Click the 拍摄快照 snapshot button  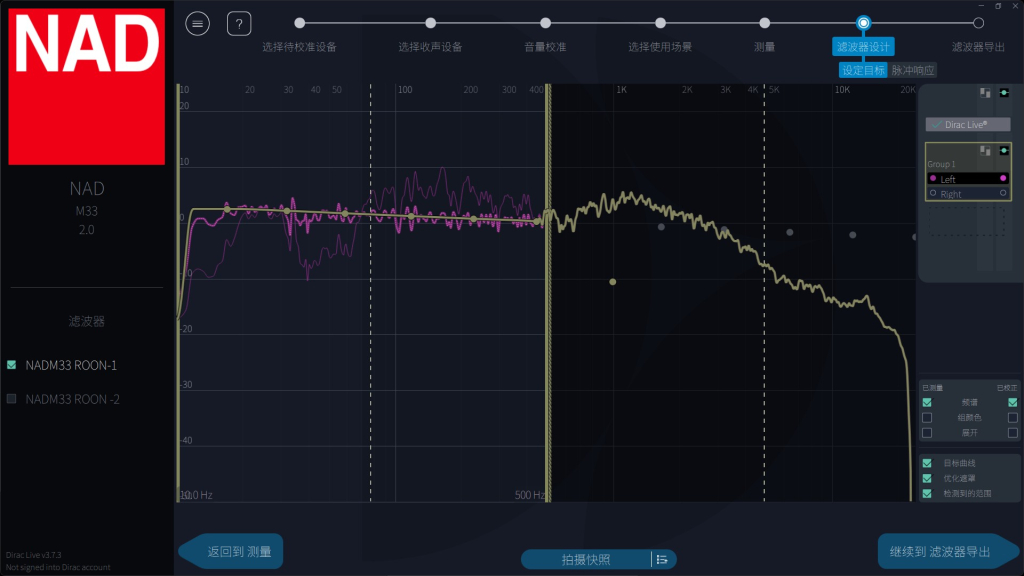[586, 560]
